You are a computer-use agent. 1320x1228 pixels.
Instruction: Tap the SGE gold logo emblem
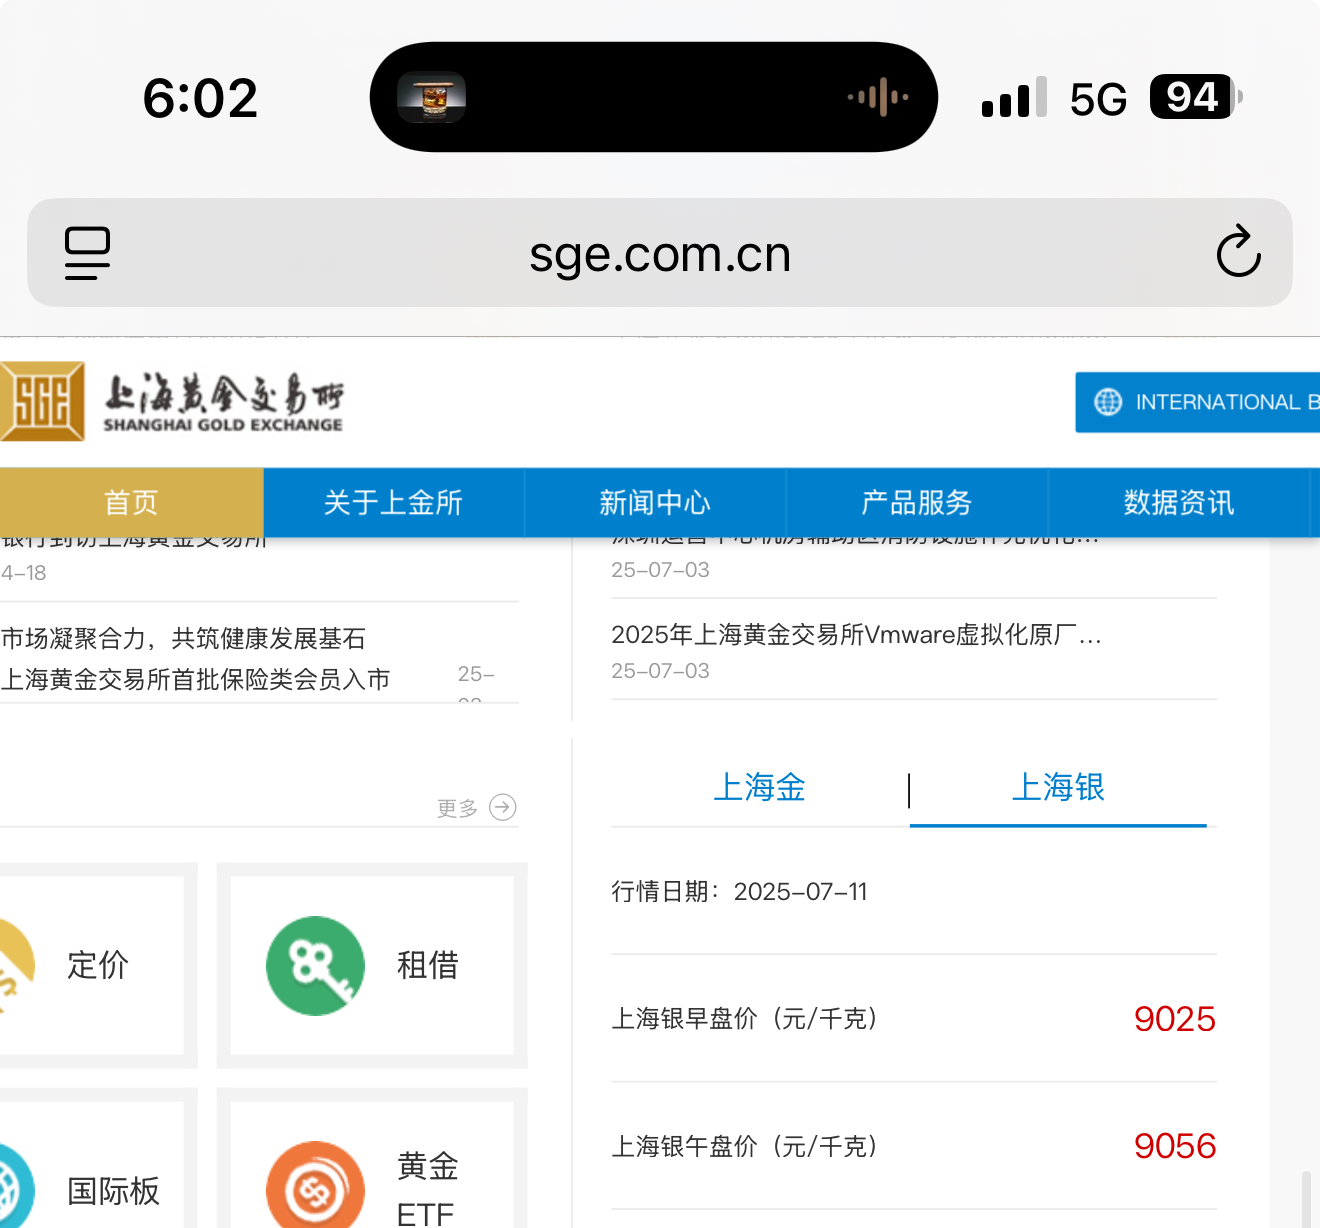pos(42,401)
